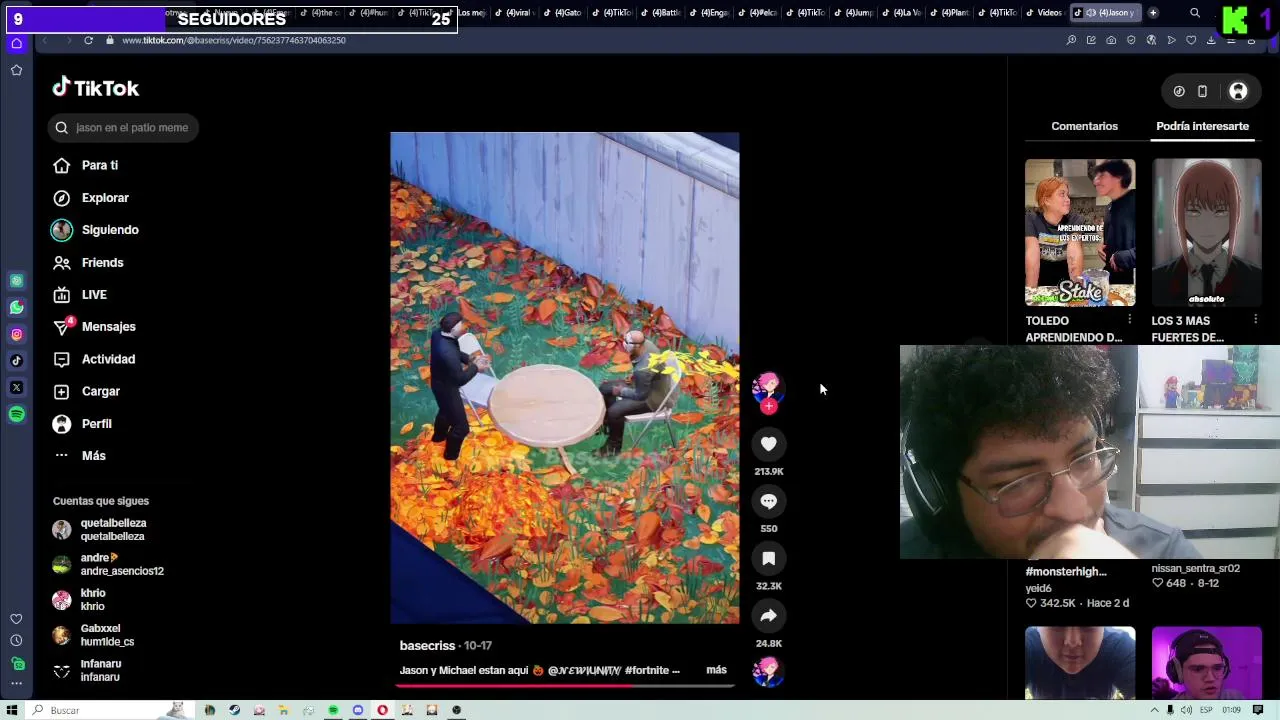
Task: Share the video with the arrow icon
Action: [768, 616]
